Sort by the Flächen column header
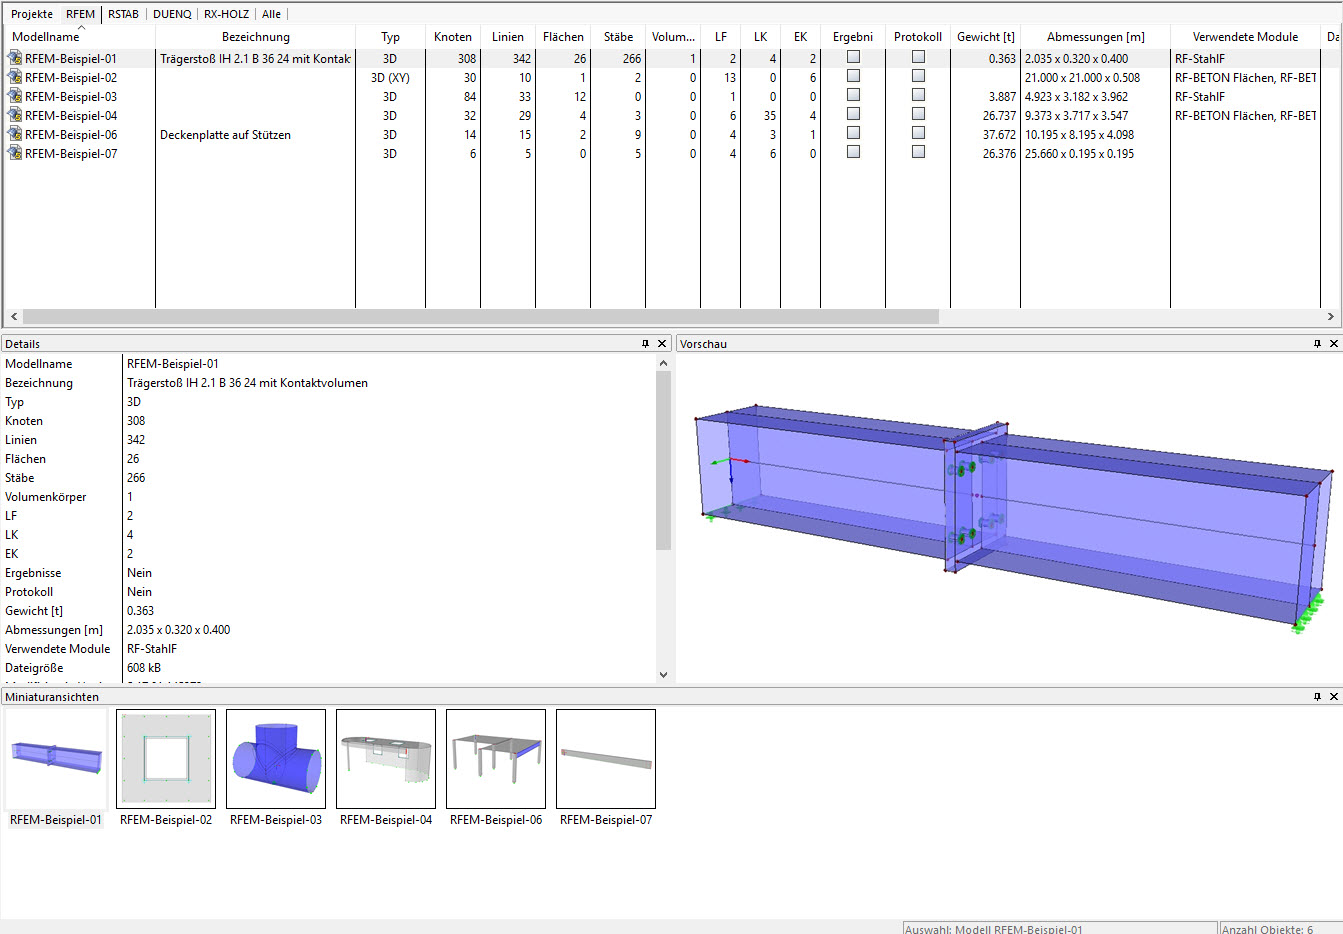Viewport: 1343px width, 934px height. click(x=563, y=37)
